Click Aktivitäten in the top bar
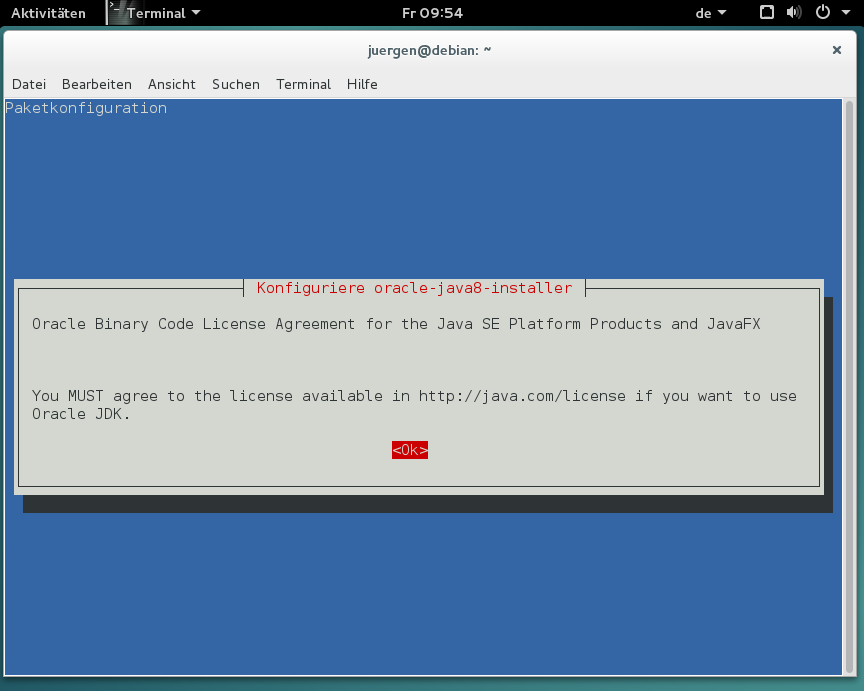 click(x=48, y=13)
